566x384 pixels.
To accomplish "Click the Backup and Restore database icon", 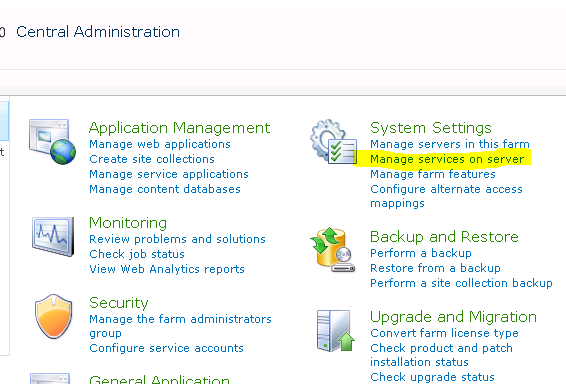I will (x=333, y=249).
